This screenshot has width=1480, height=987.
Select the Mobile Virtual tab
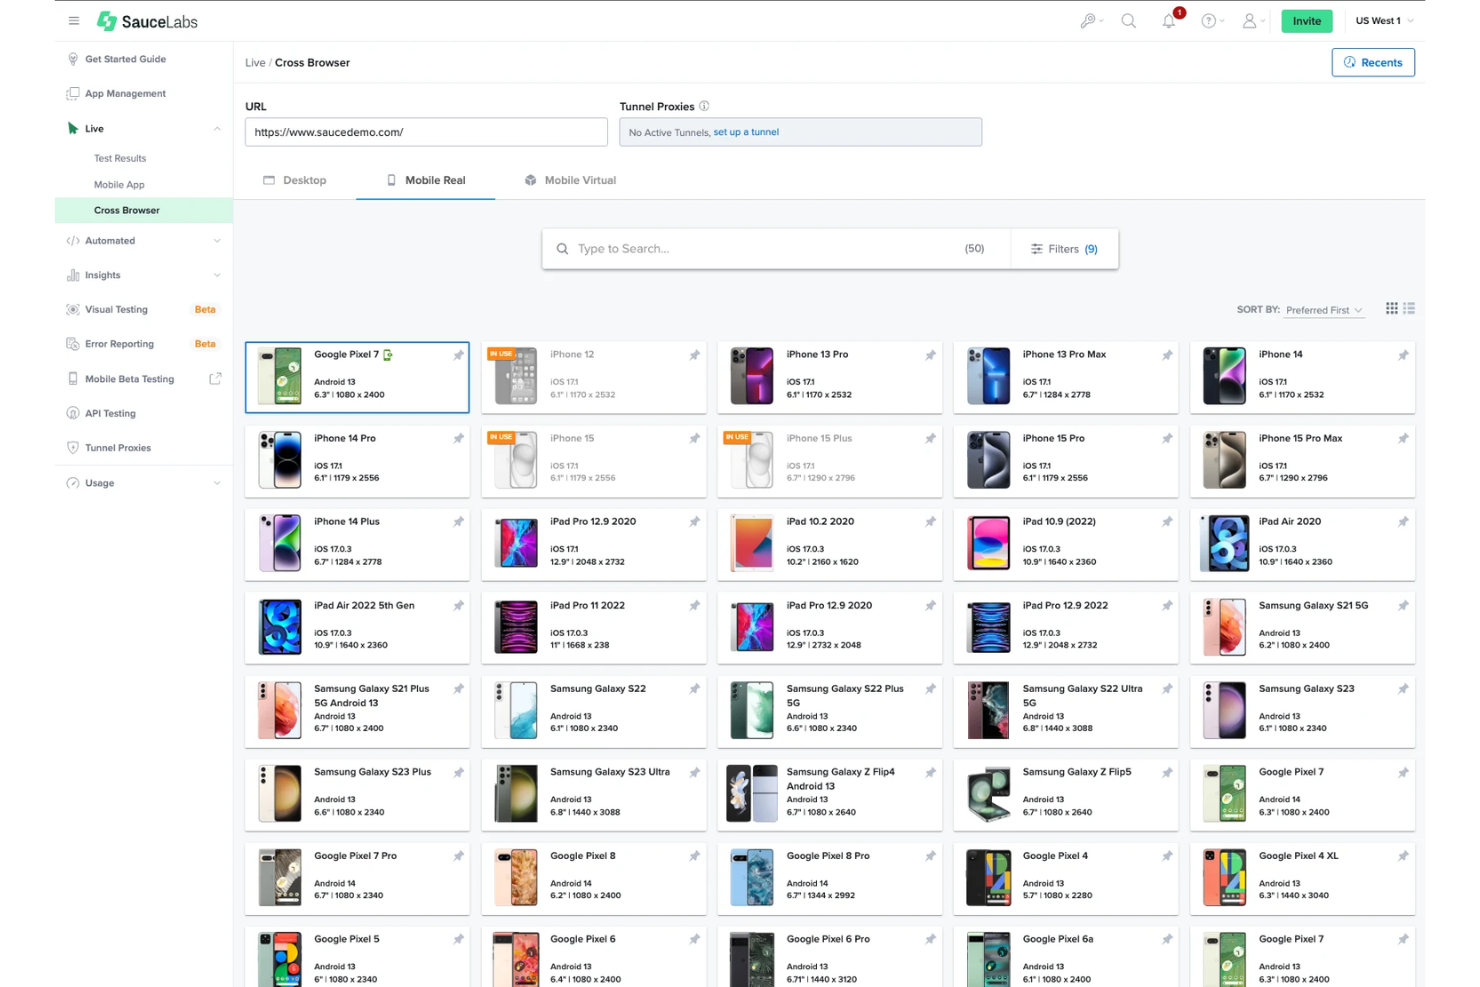[x=571, y=181]
